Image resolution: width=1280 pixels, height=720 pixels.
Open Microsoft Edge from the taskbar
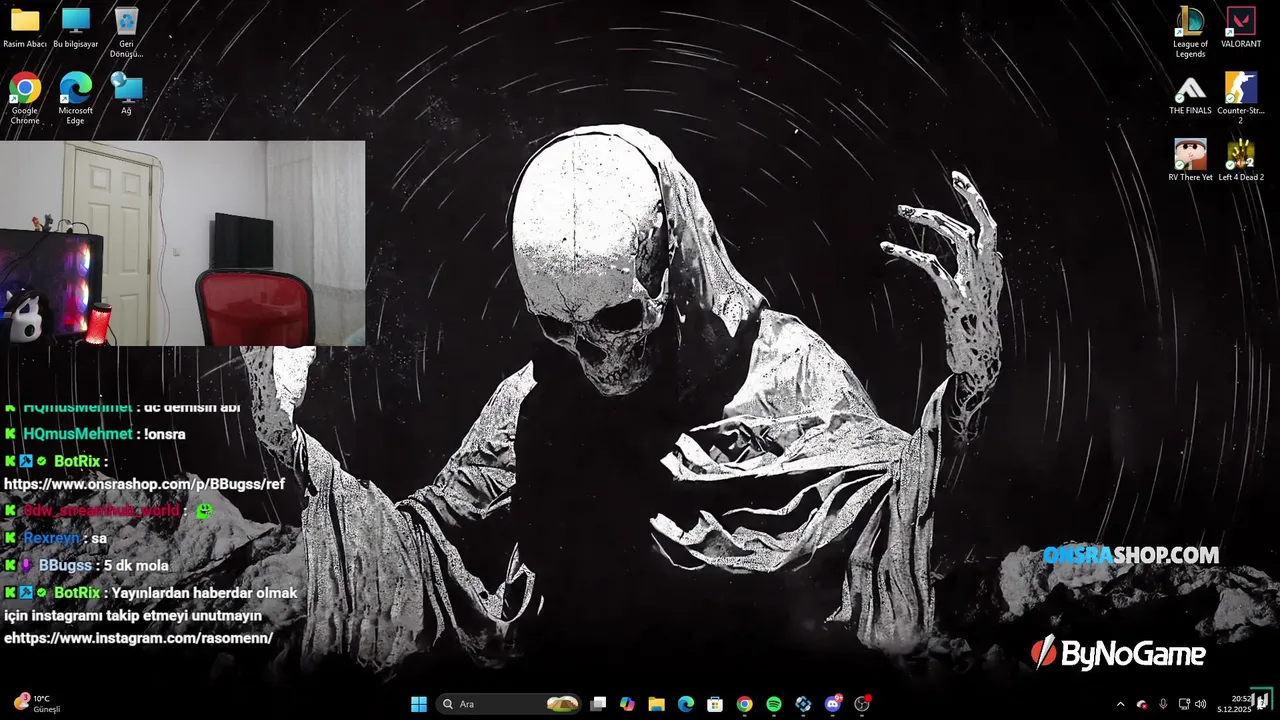(x=686, y=704)
